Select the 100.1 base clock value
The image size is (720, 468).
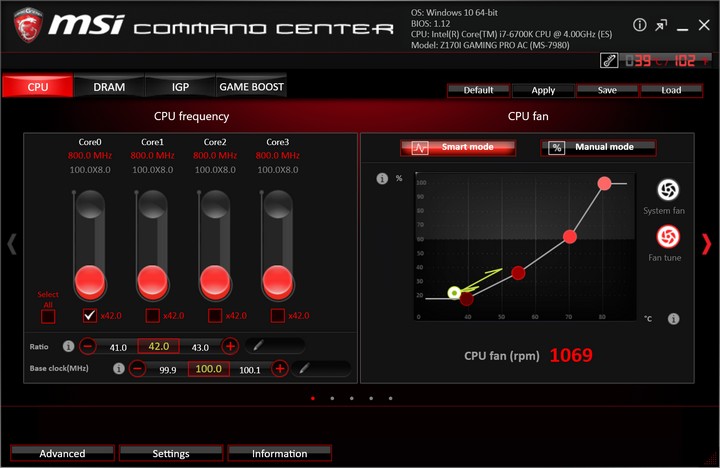point(250,370)
